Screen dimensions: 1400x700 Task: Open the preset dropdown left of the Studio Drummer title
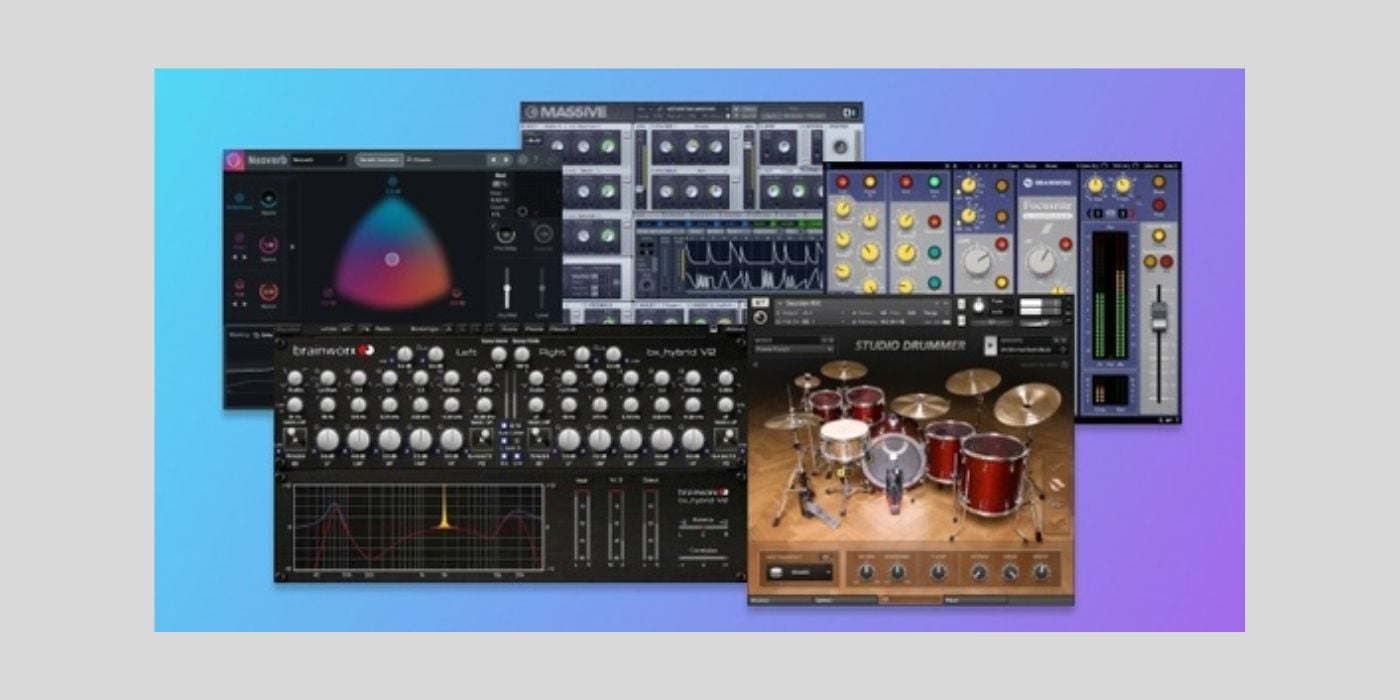coord(795,347)
